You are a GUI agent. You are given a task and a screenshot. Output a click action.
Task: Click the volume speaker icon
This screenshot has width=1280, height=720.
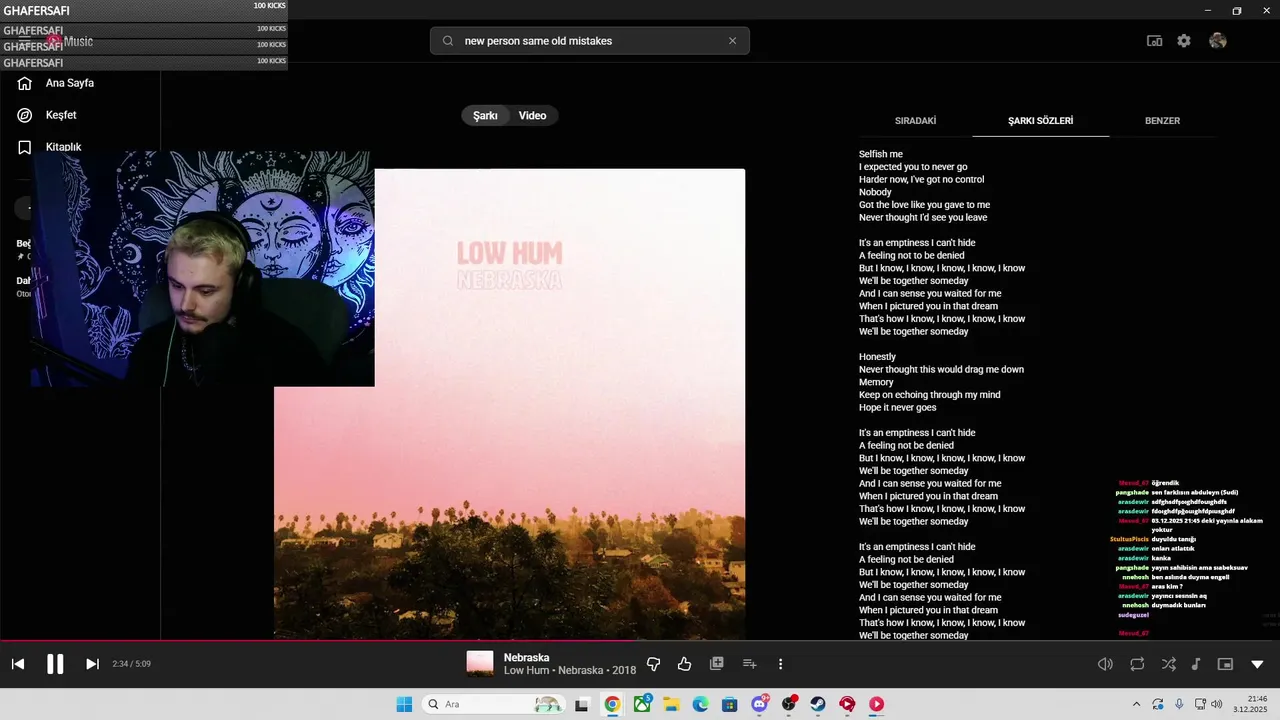coord(1105,664)
